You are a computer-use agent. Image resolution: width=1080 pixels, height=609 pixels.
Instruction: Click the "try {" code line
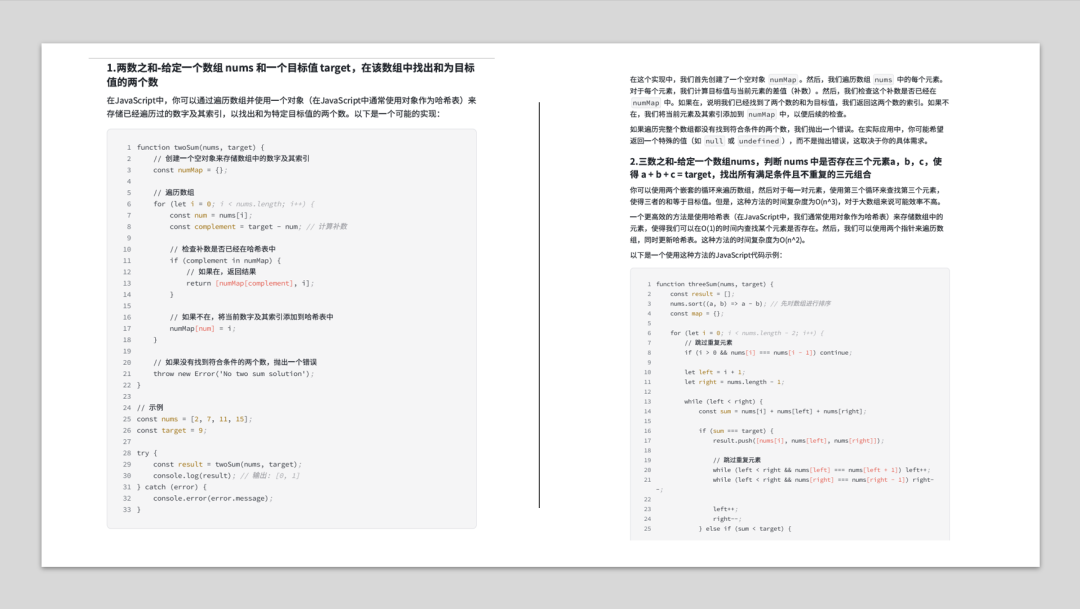(x=147, y=453)
